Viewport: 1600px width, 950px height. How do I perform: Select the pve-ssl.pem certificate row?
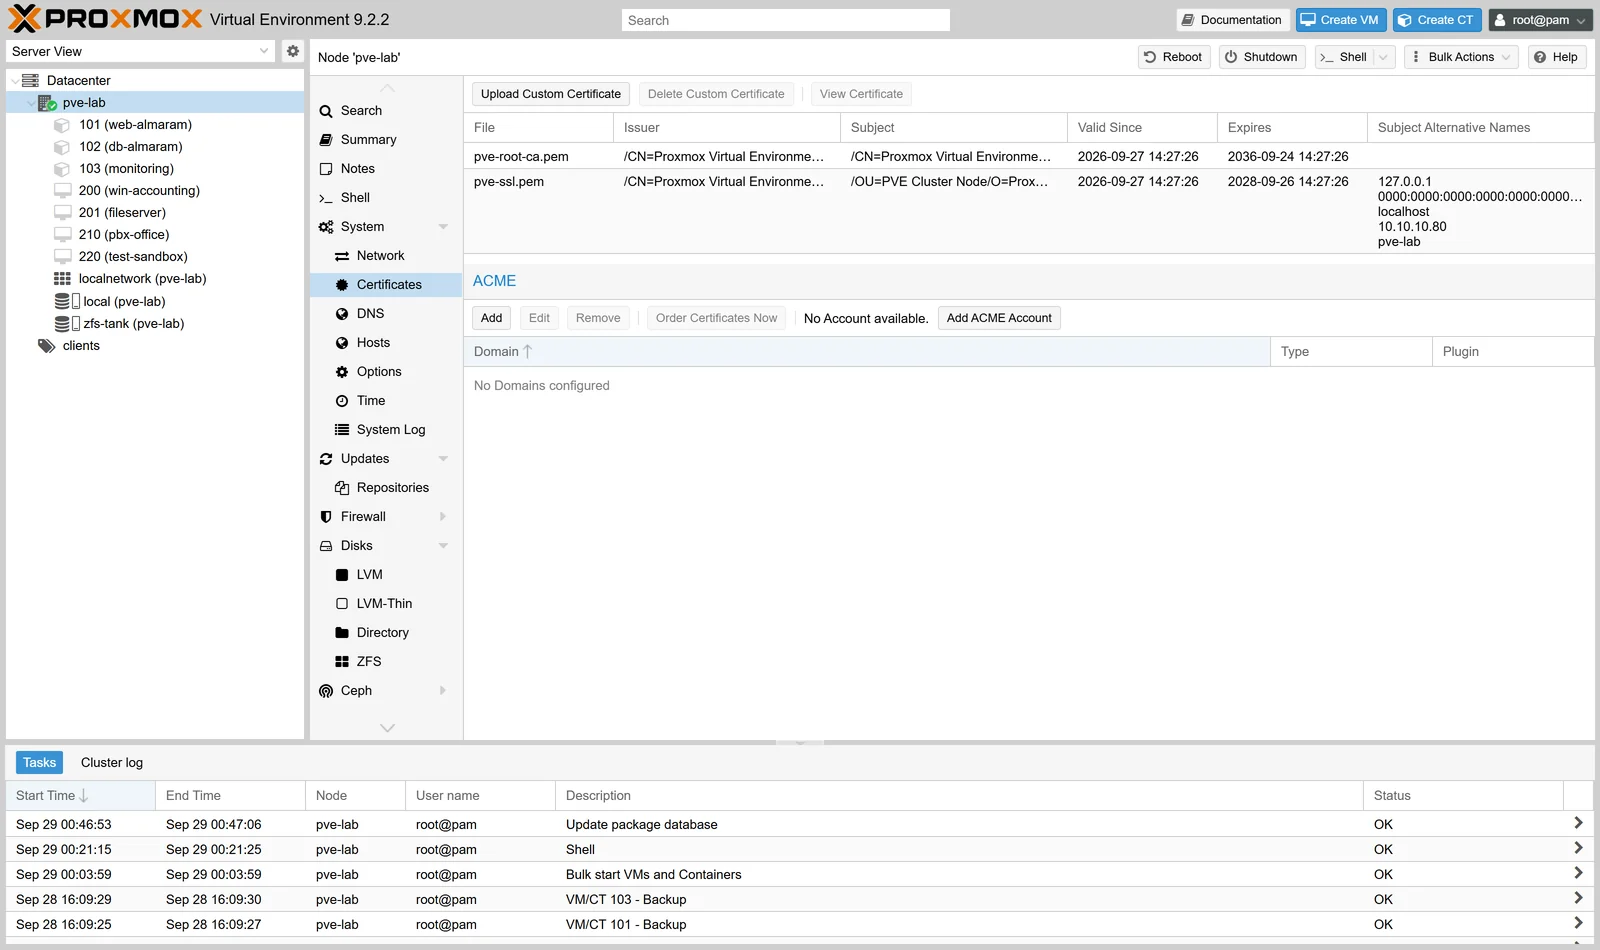click(1029, 211)
